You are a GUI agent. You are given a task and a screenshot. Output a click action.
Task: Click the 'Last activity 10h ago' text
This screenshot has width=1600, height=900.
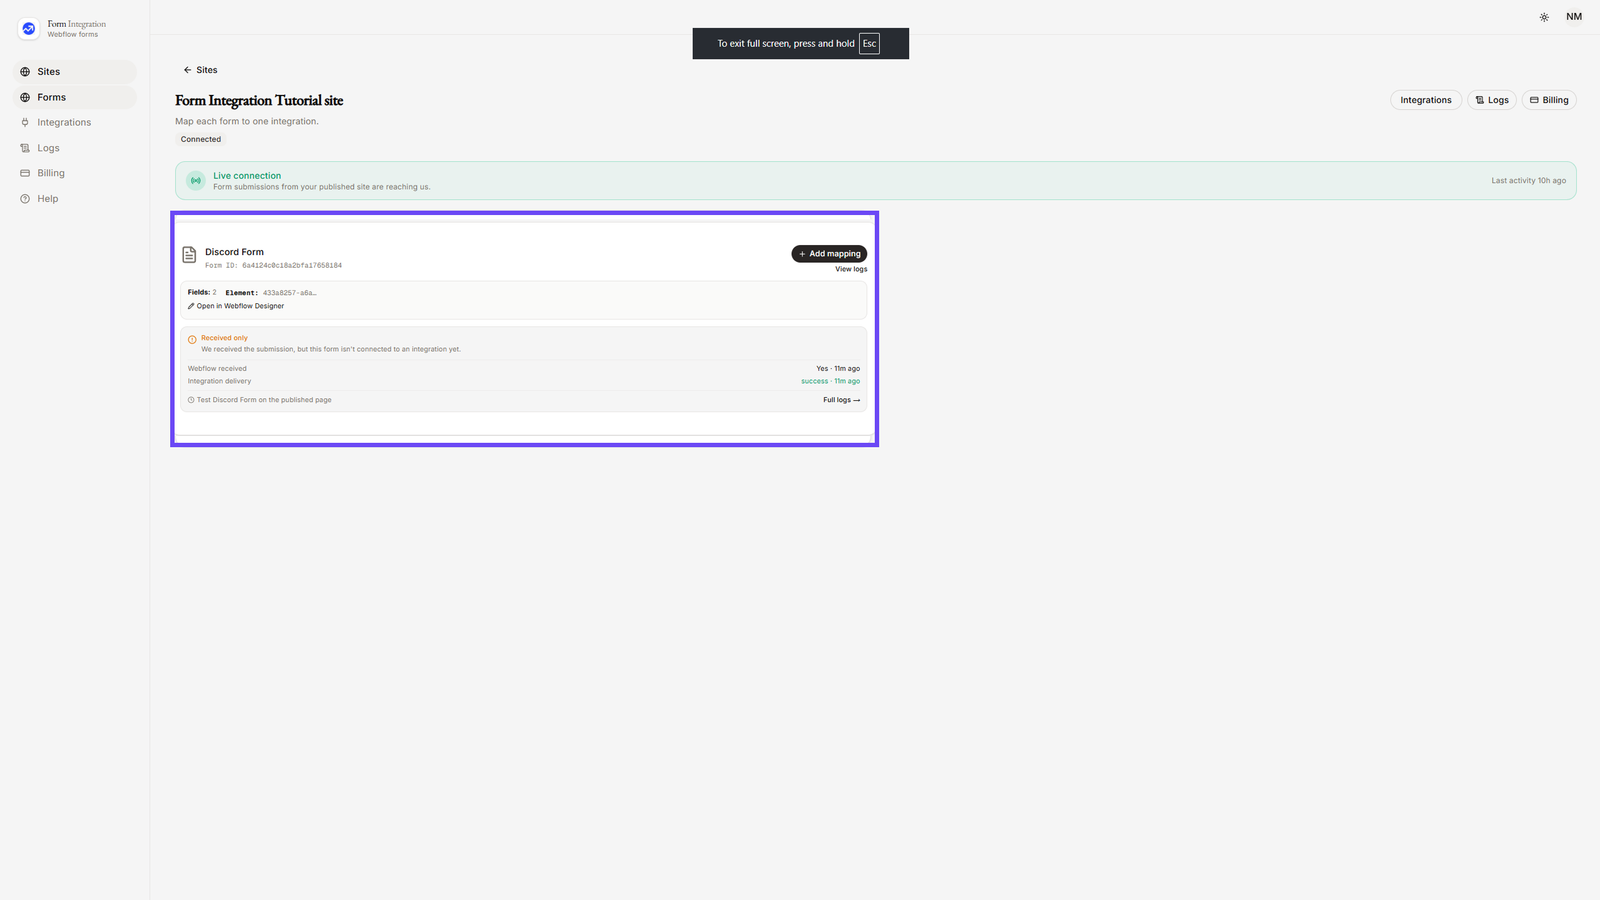coord(1528,181)
